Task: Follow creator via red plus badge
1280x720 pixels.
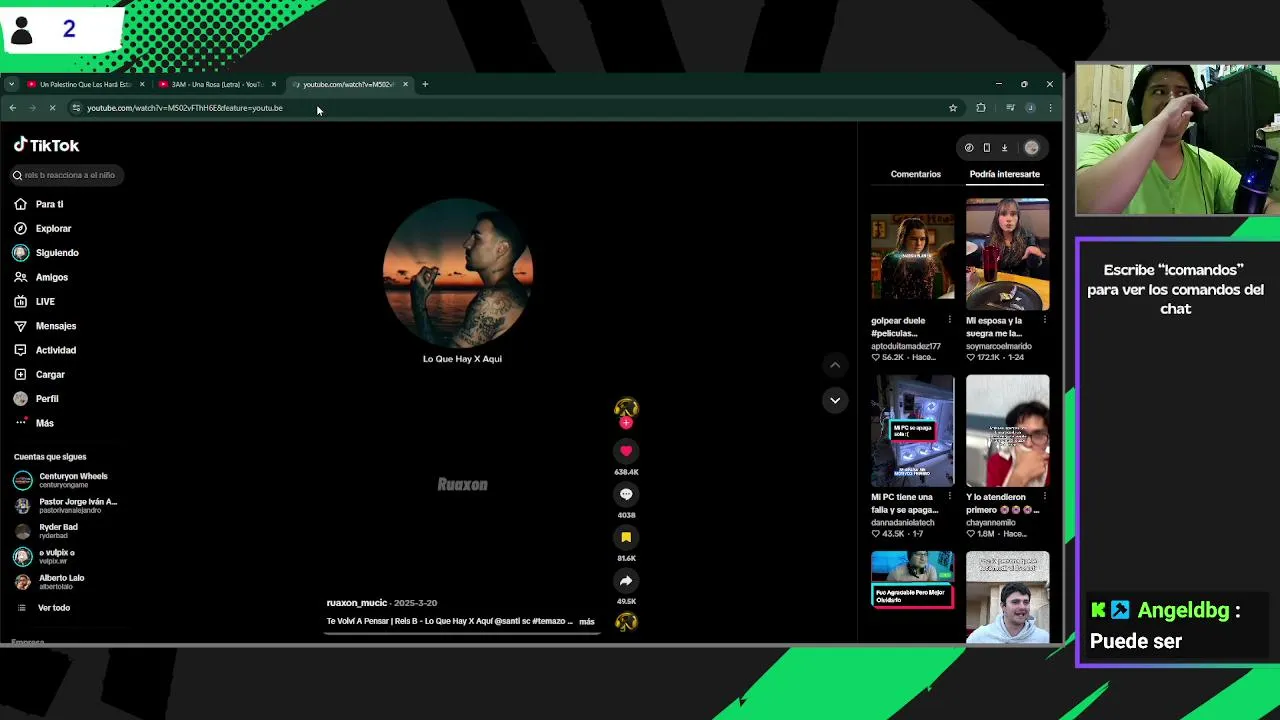Action: coord(626,423)
